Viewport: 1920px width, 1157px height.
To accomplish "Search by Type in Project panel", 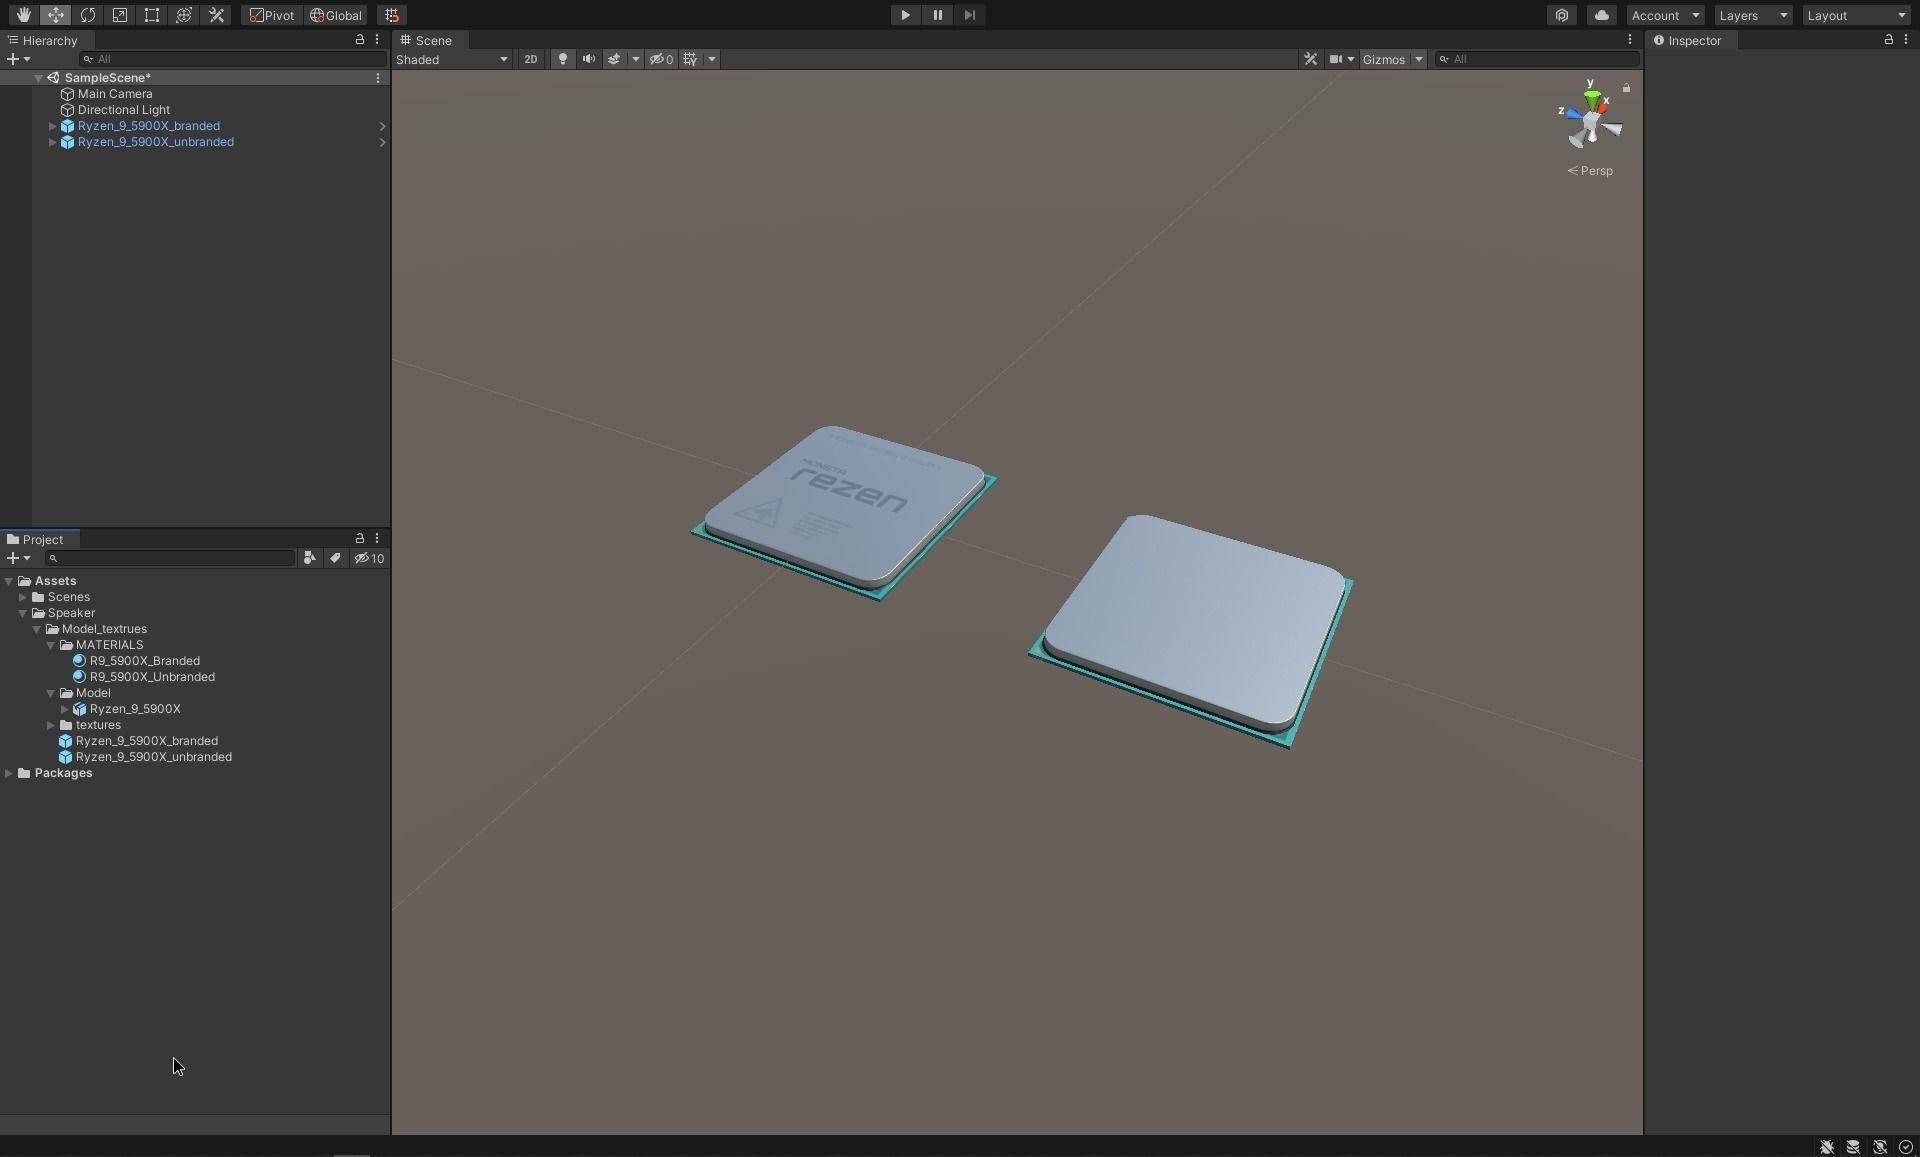I will (310, 558).
